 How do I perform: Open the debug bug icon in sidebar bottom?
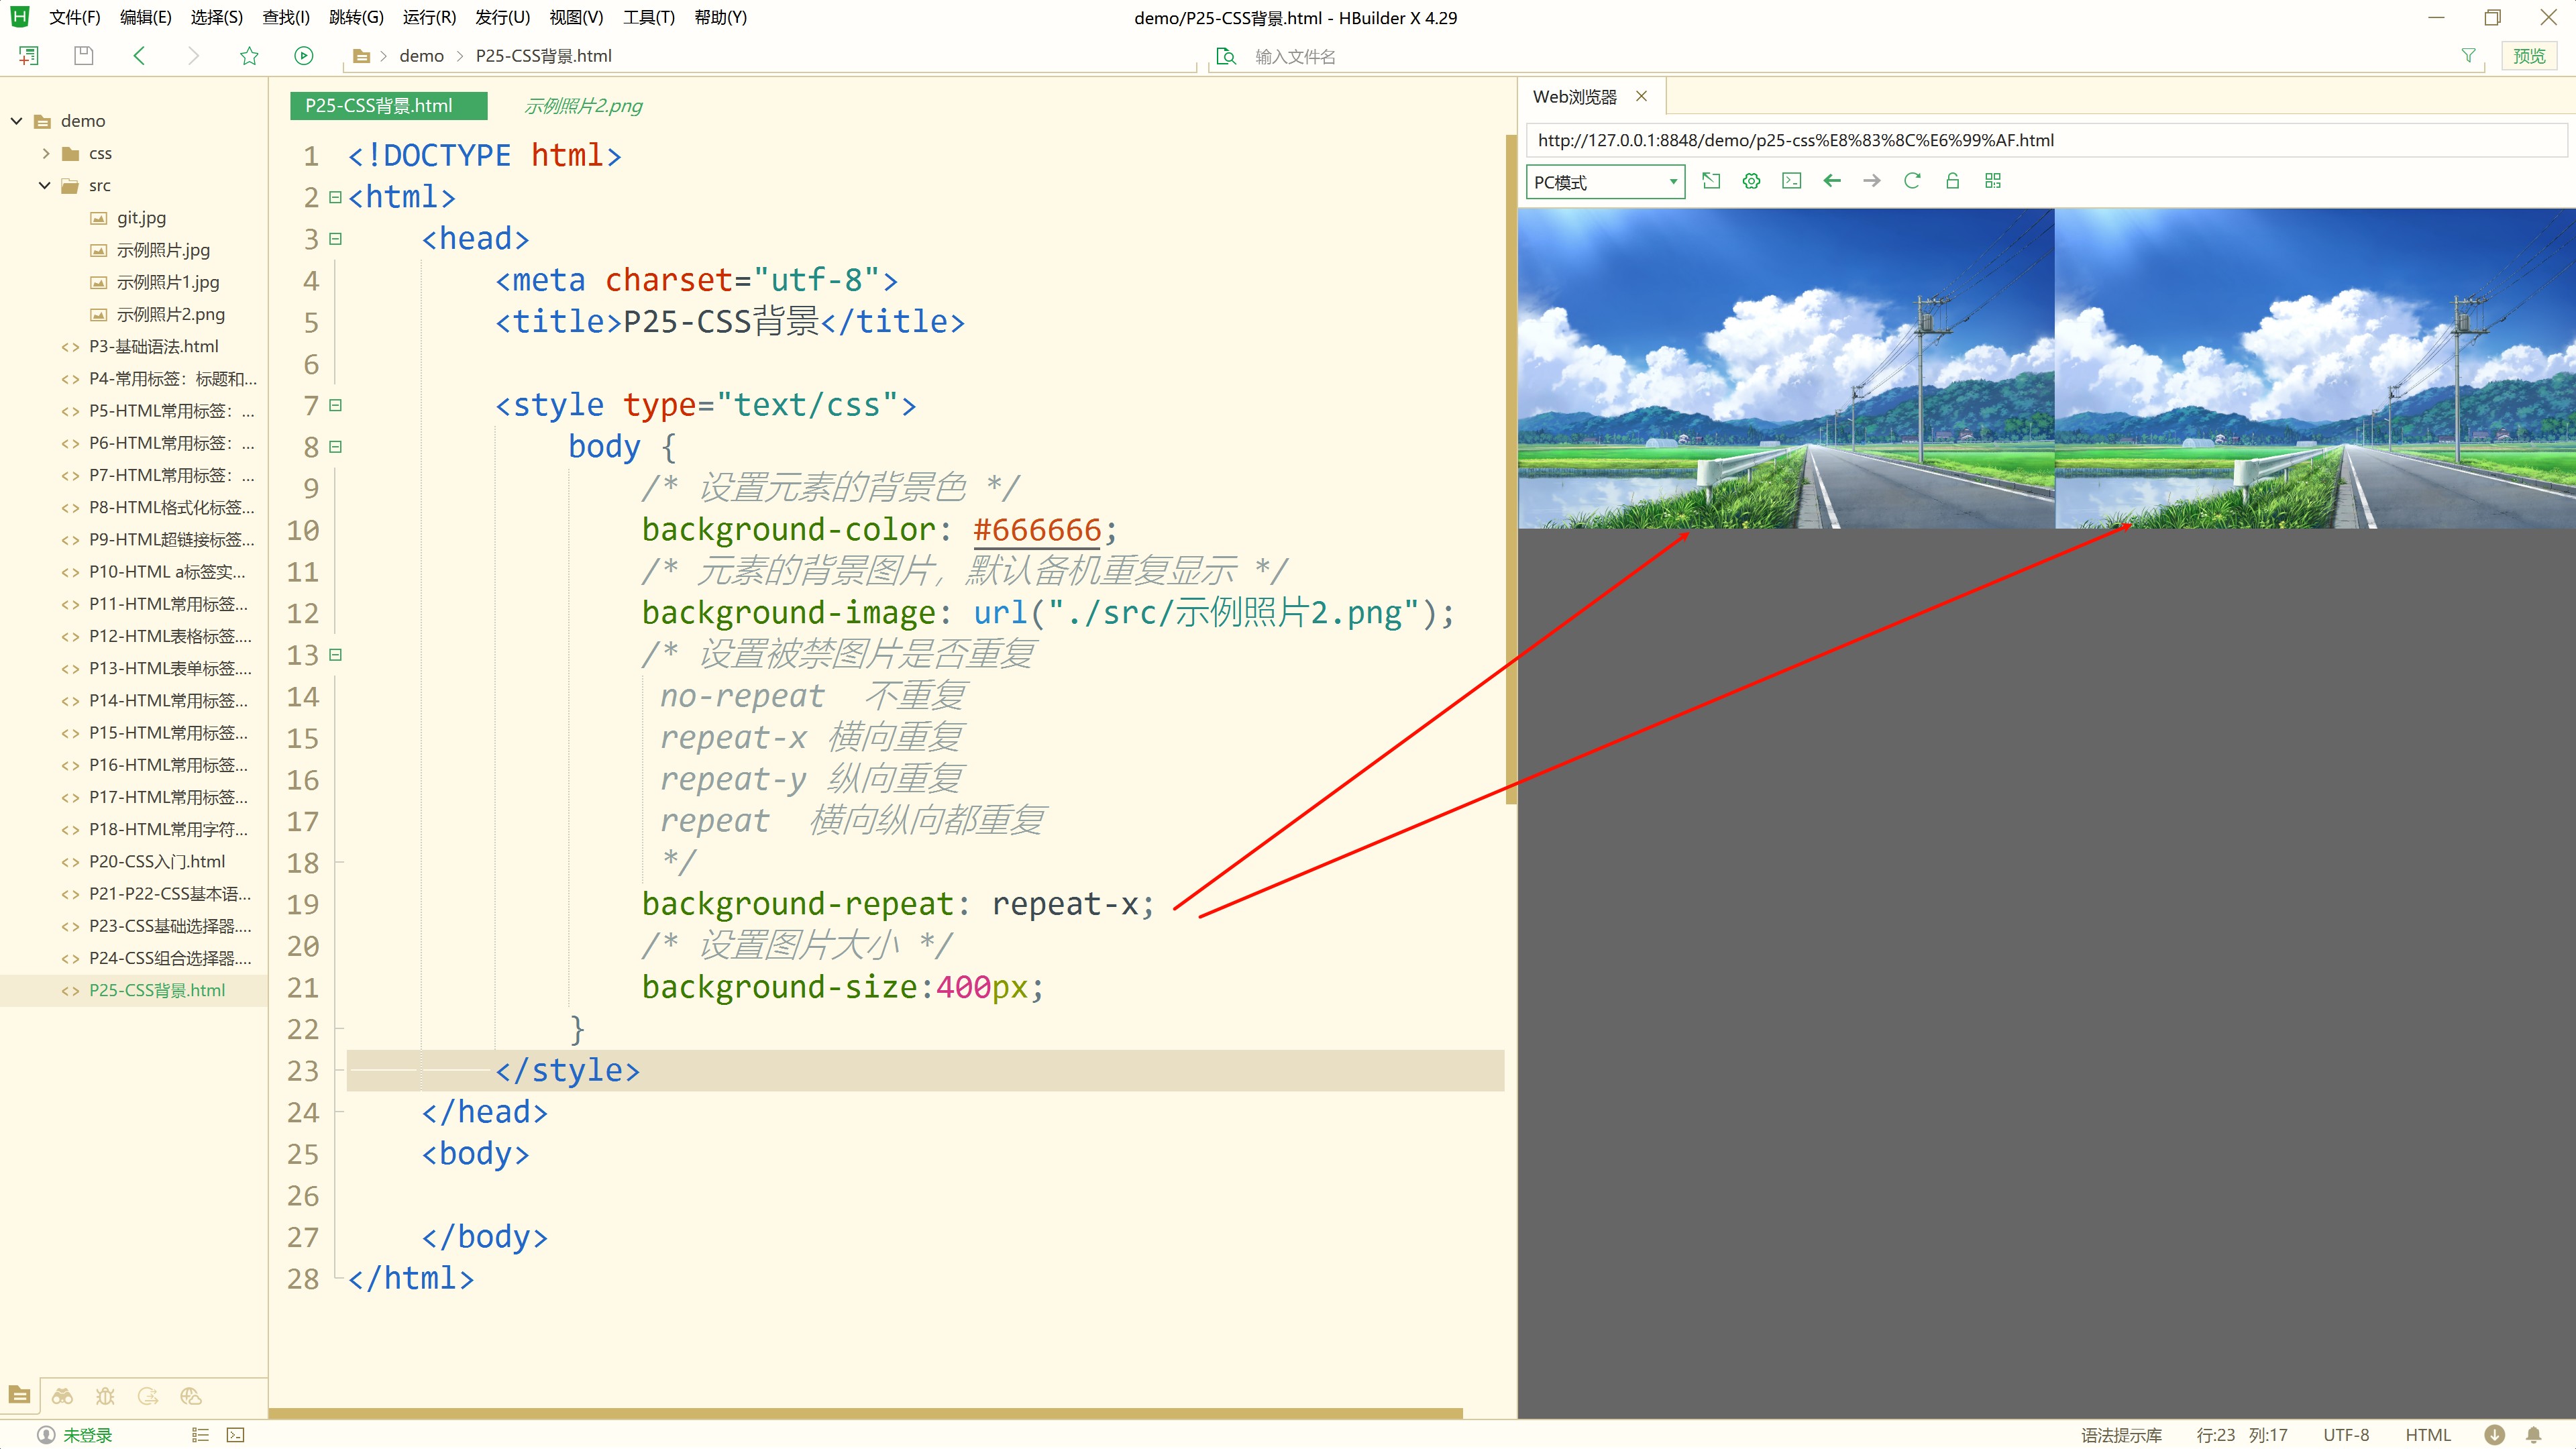(105, 1396)
